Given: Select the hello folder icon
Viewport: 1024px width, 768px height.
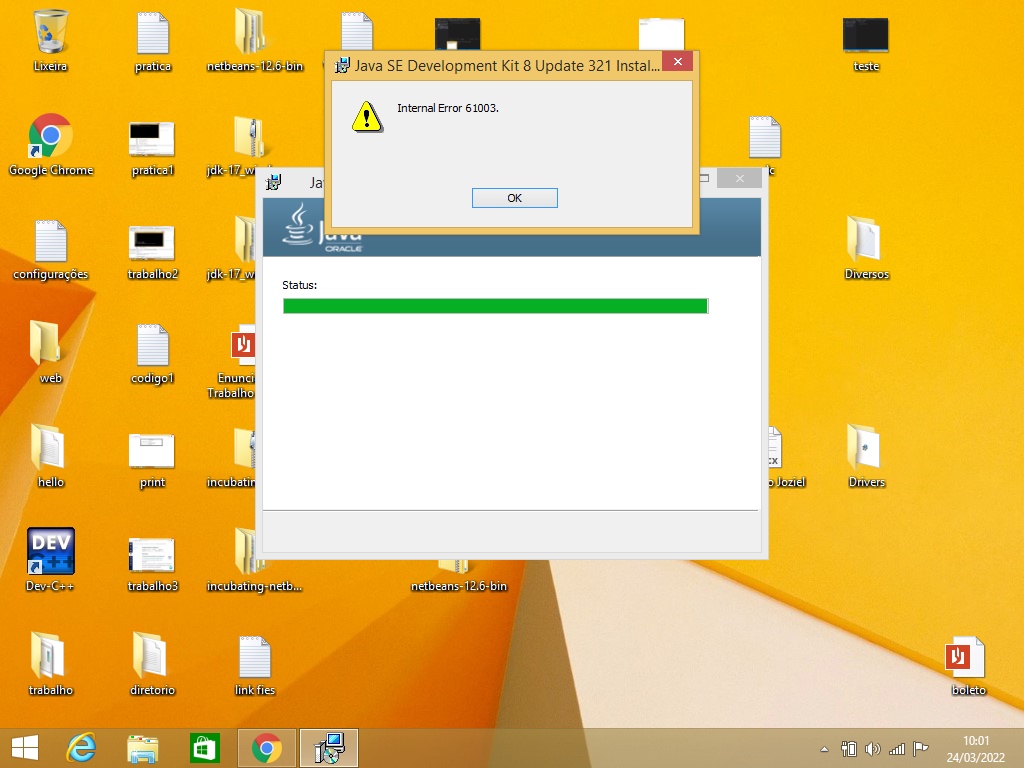Looking at the screenshot, I should 50,456.
